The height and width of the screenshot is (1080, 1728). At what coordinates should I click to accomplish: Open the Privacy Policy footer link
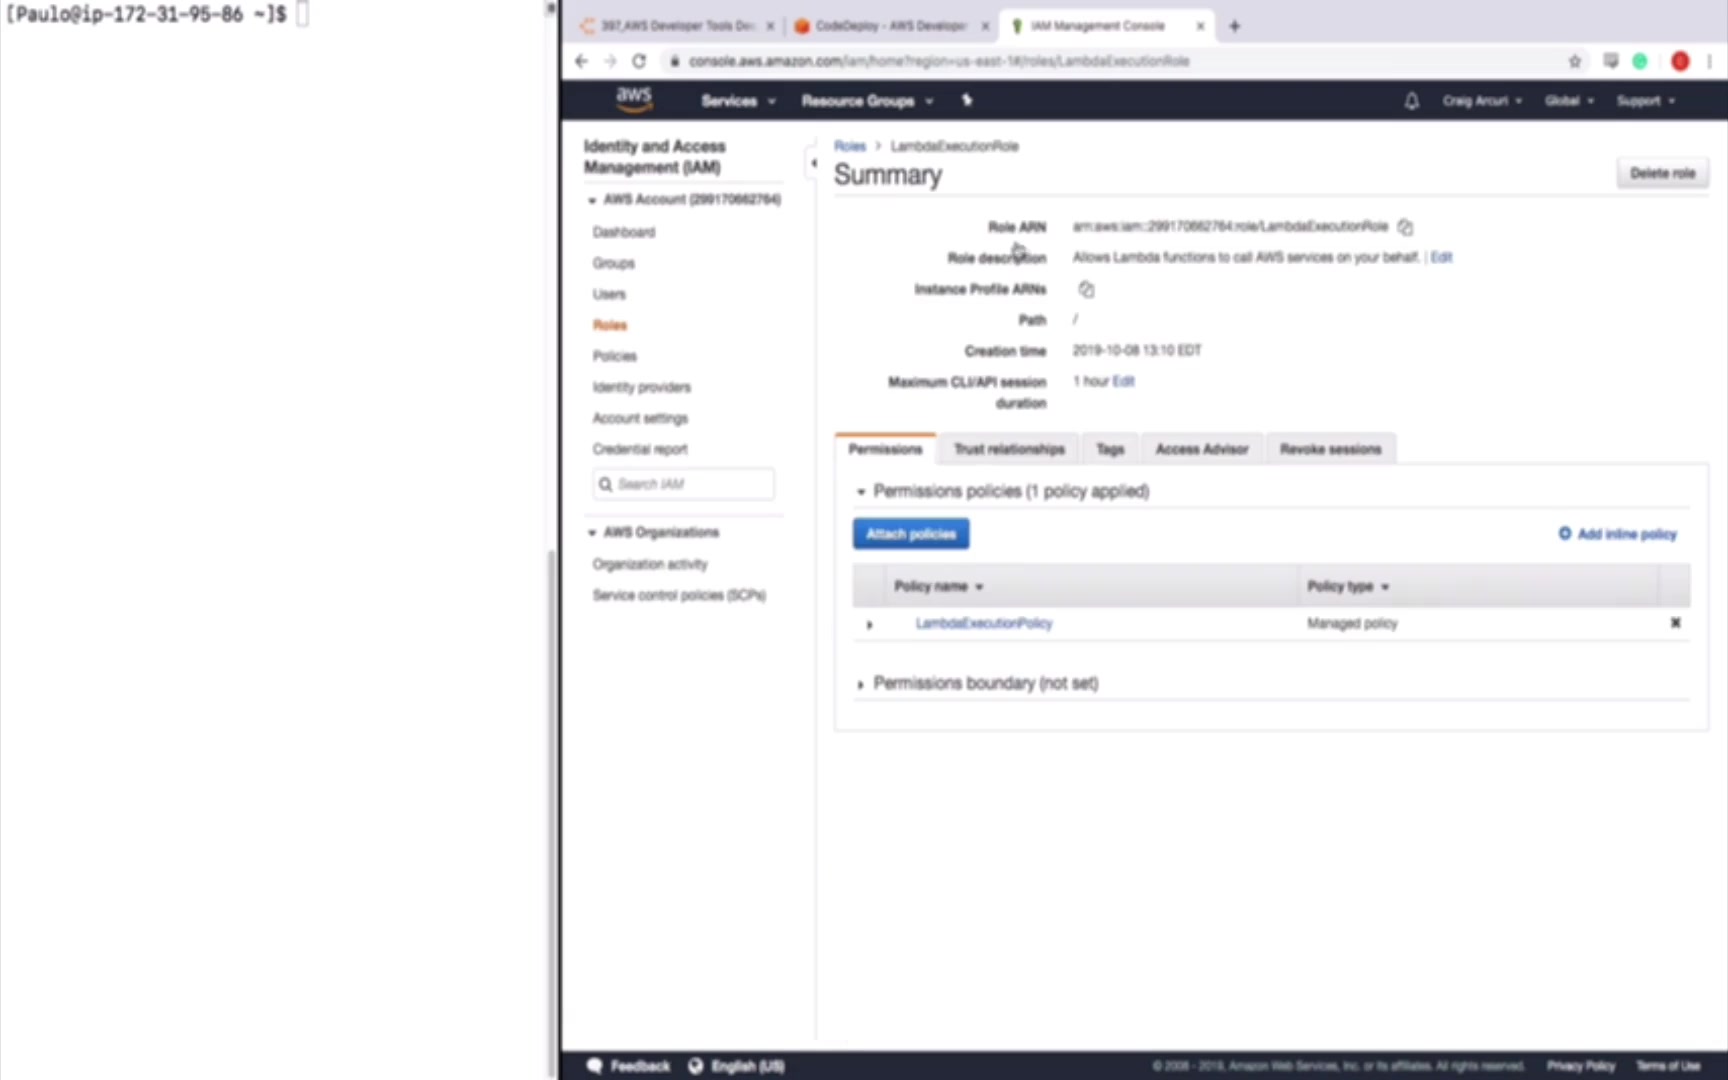1580,1066
